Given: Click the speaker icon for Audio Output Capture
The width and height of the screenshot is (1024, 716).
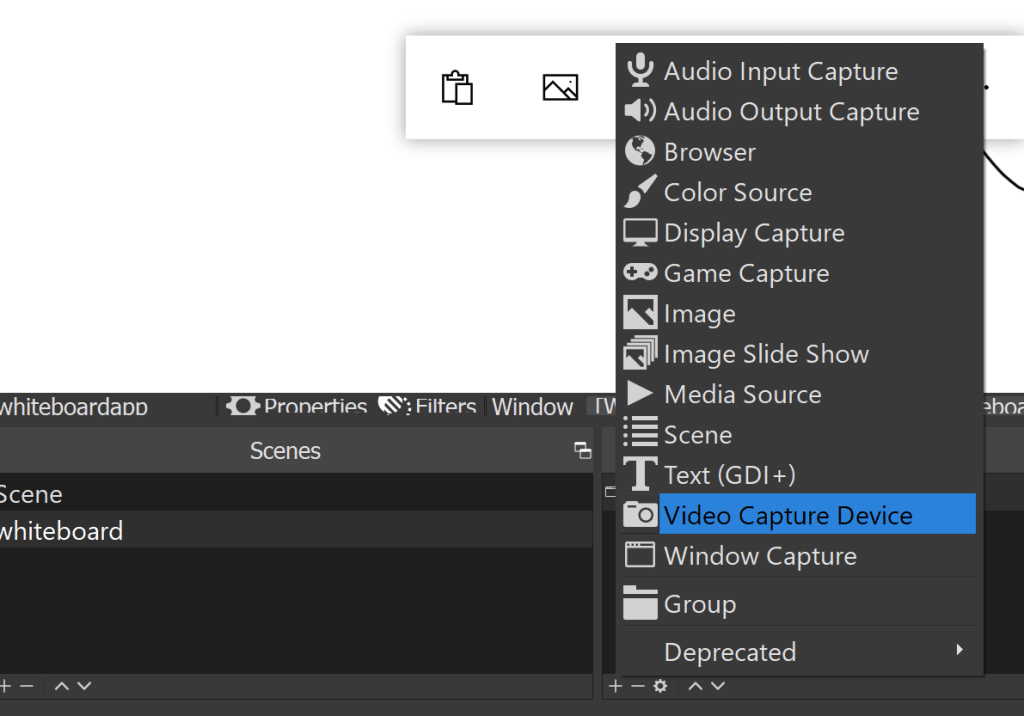Looking at the screenshot, I should (640, 111).
